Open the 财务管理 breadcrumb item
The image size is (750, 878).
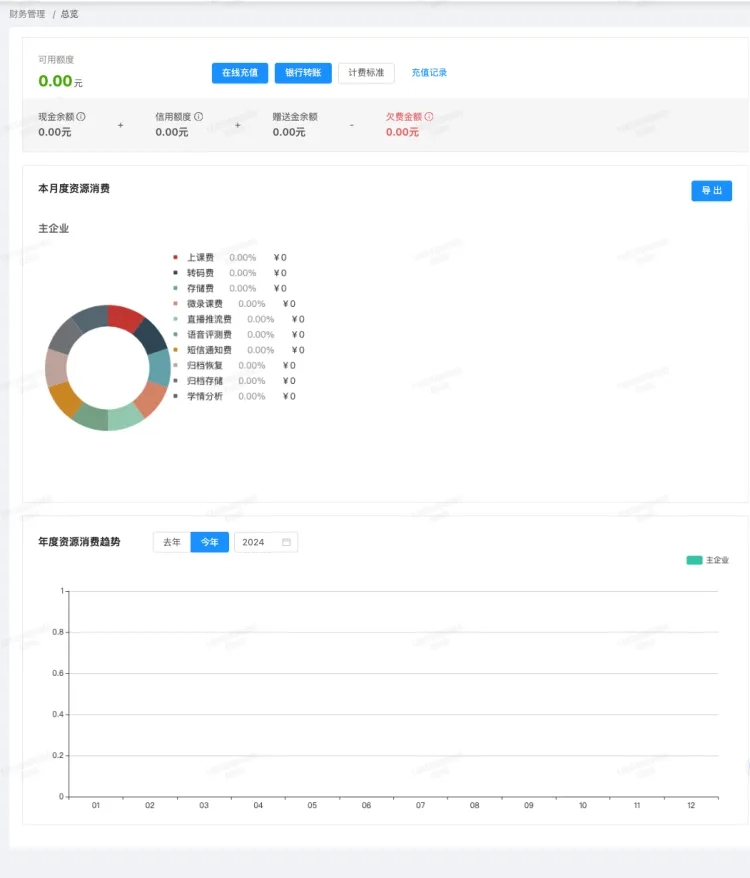(x=27, y=14)
